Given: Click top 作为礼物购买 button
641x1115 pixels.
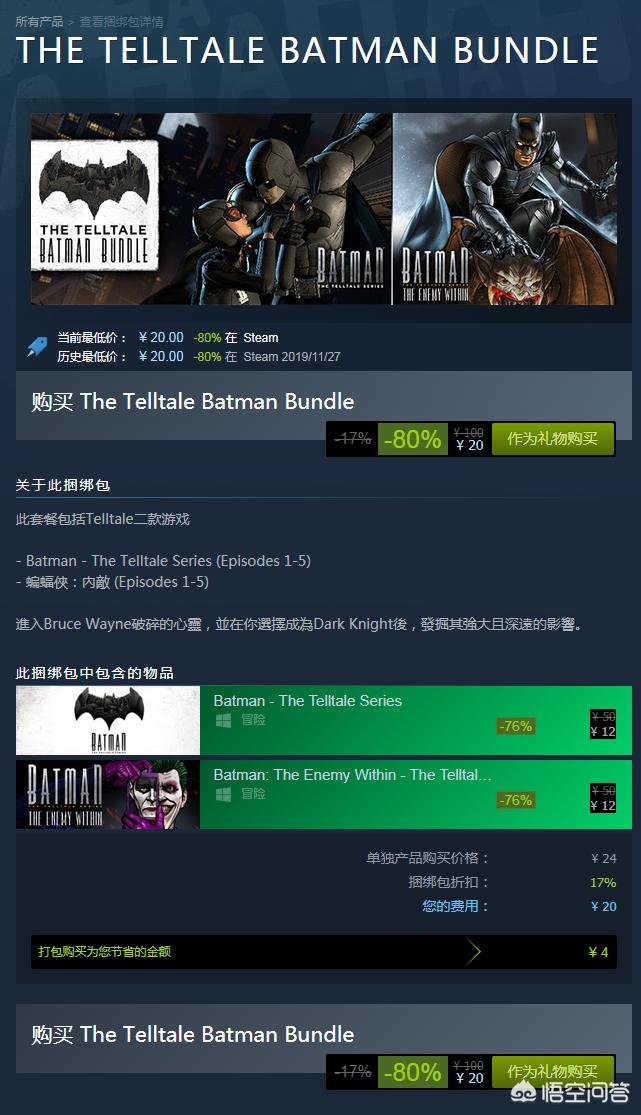Looking at the screenshot, I should 552,439.
